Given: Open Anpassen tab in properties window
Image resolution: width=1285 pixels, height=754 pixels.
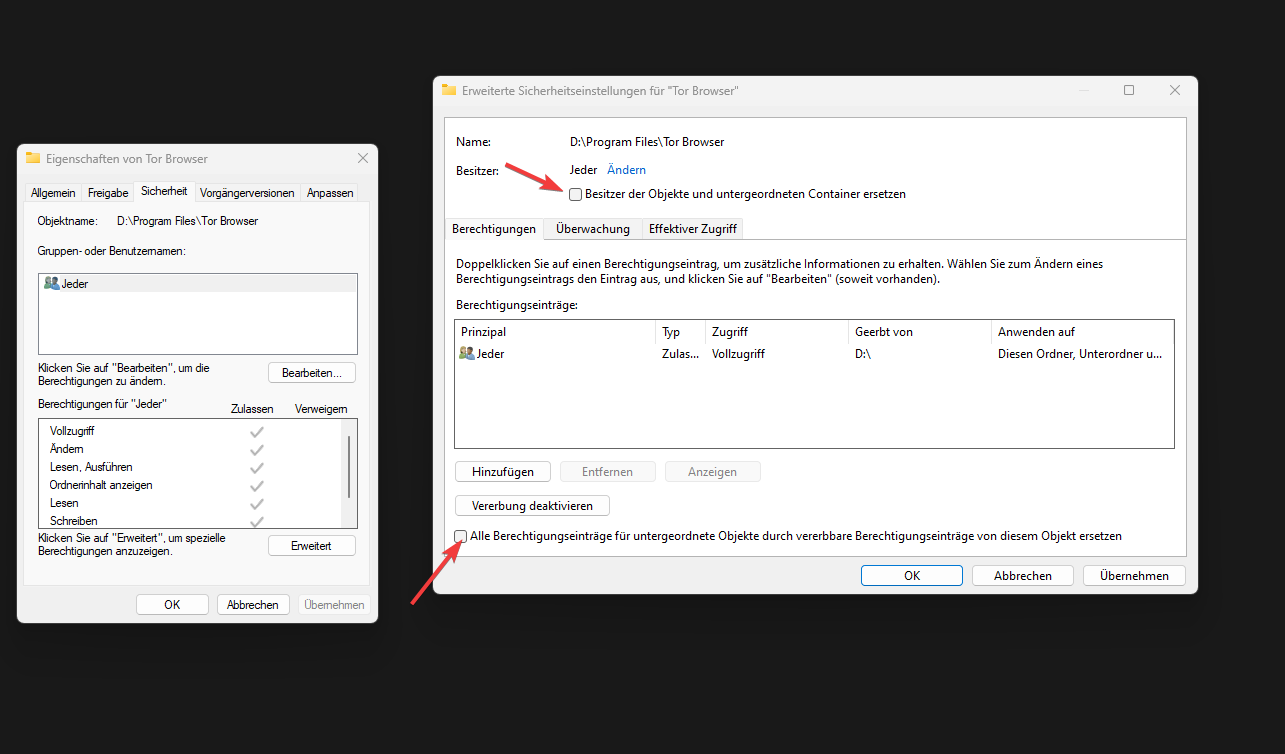Looking at the screenshot, I should pyautogui.click(x=330, y=193).
